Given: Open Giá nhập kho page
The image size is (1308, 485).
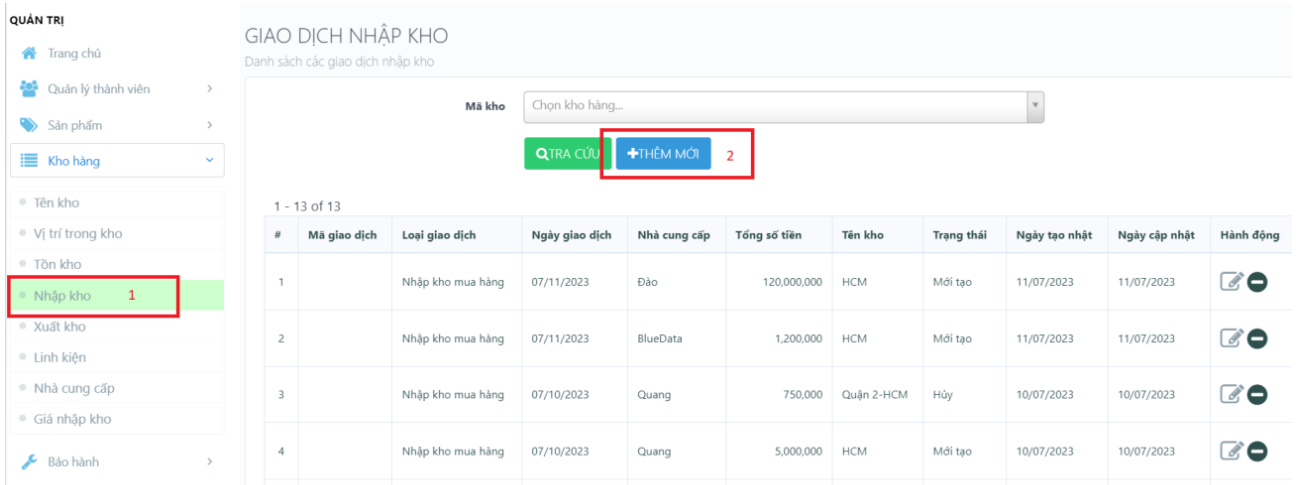Looking at the screenshot, I should [x=72, y=419].
